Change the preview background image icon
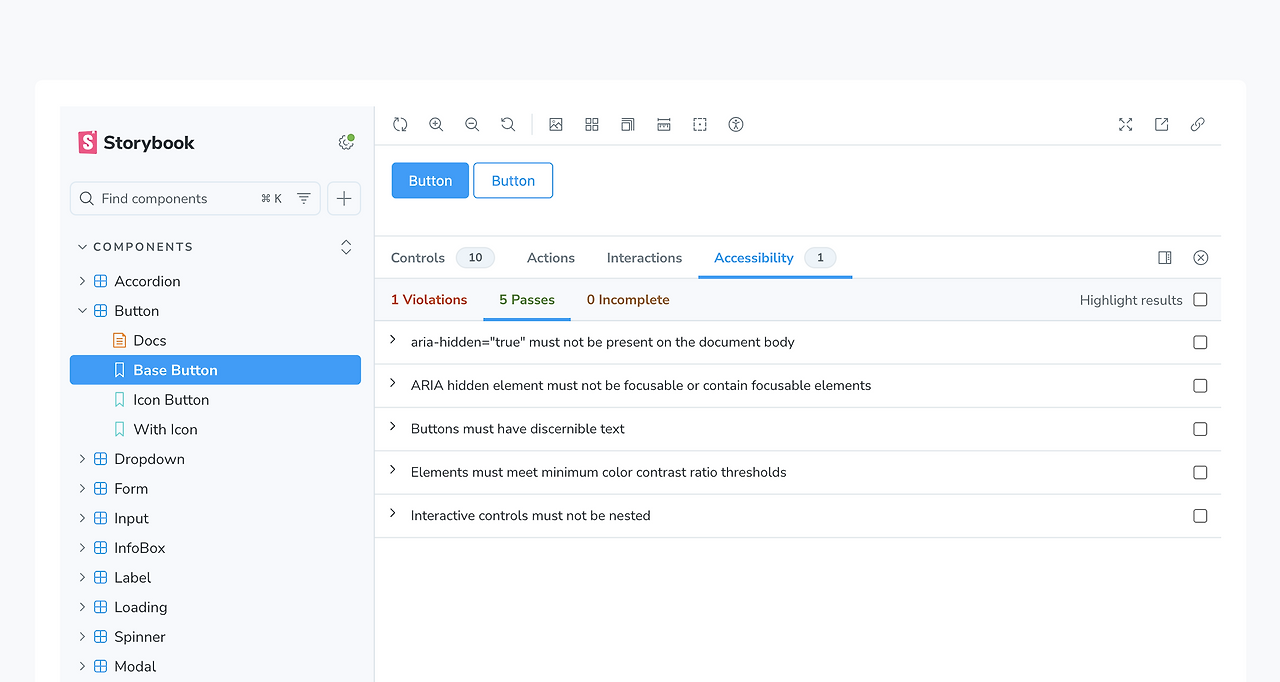 [556, 124]
